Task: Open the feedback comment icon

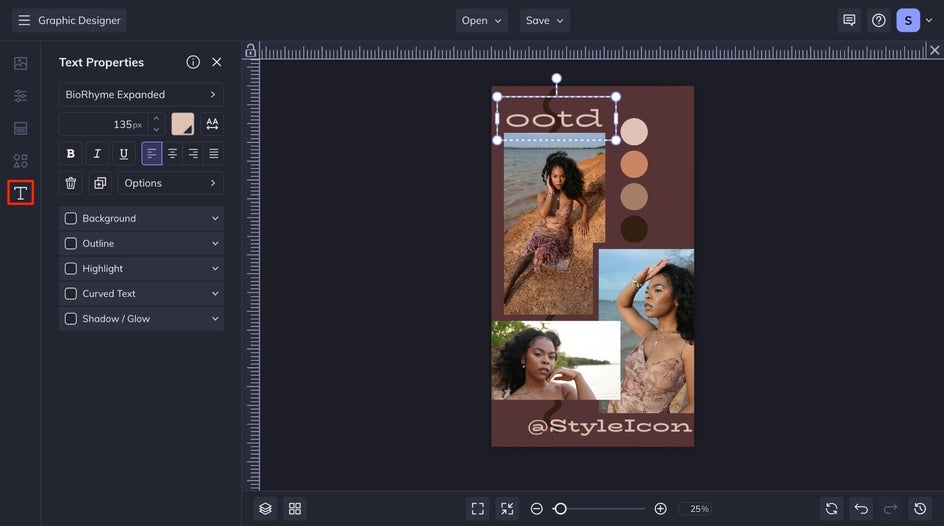Action: click(x=849, y=20)
